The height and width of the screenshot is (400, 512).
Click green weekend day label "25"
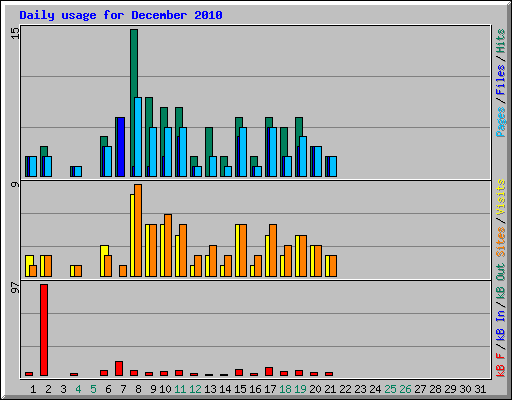coord(390,389)
